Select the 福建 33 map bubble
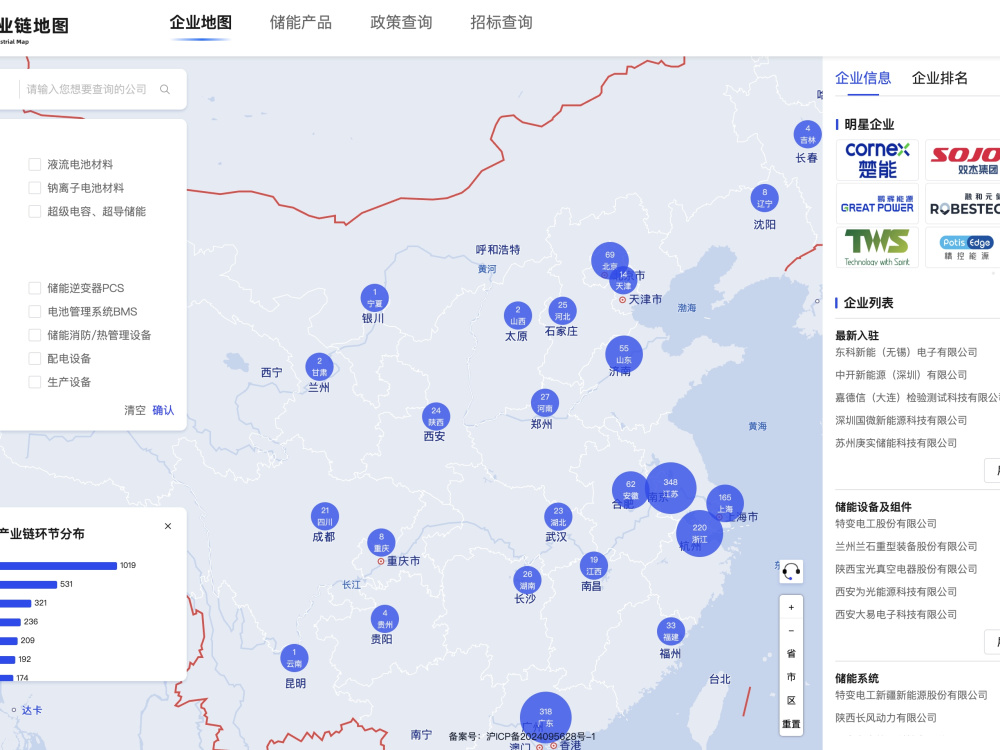Screen dimensions: 1000x750 pyautogui.click(x=671, y=631)
